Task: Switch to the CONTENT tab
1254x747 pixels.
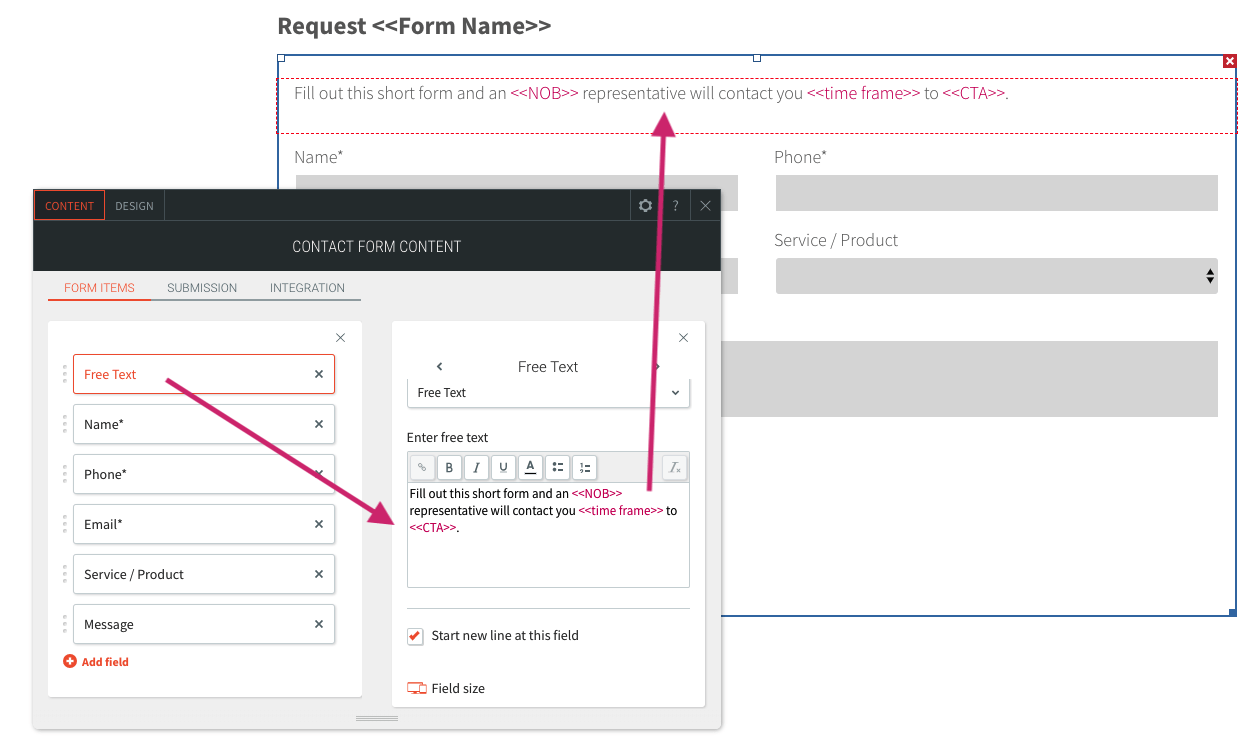Action: [69, 205]
